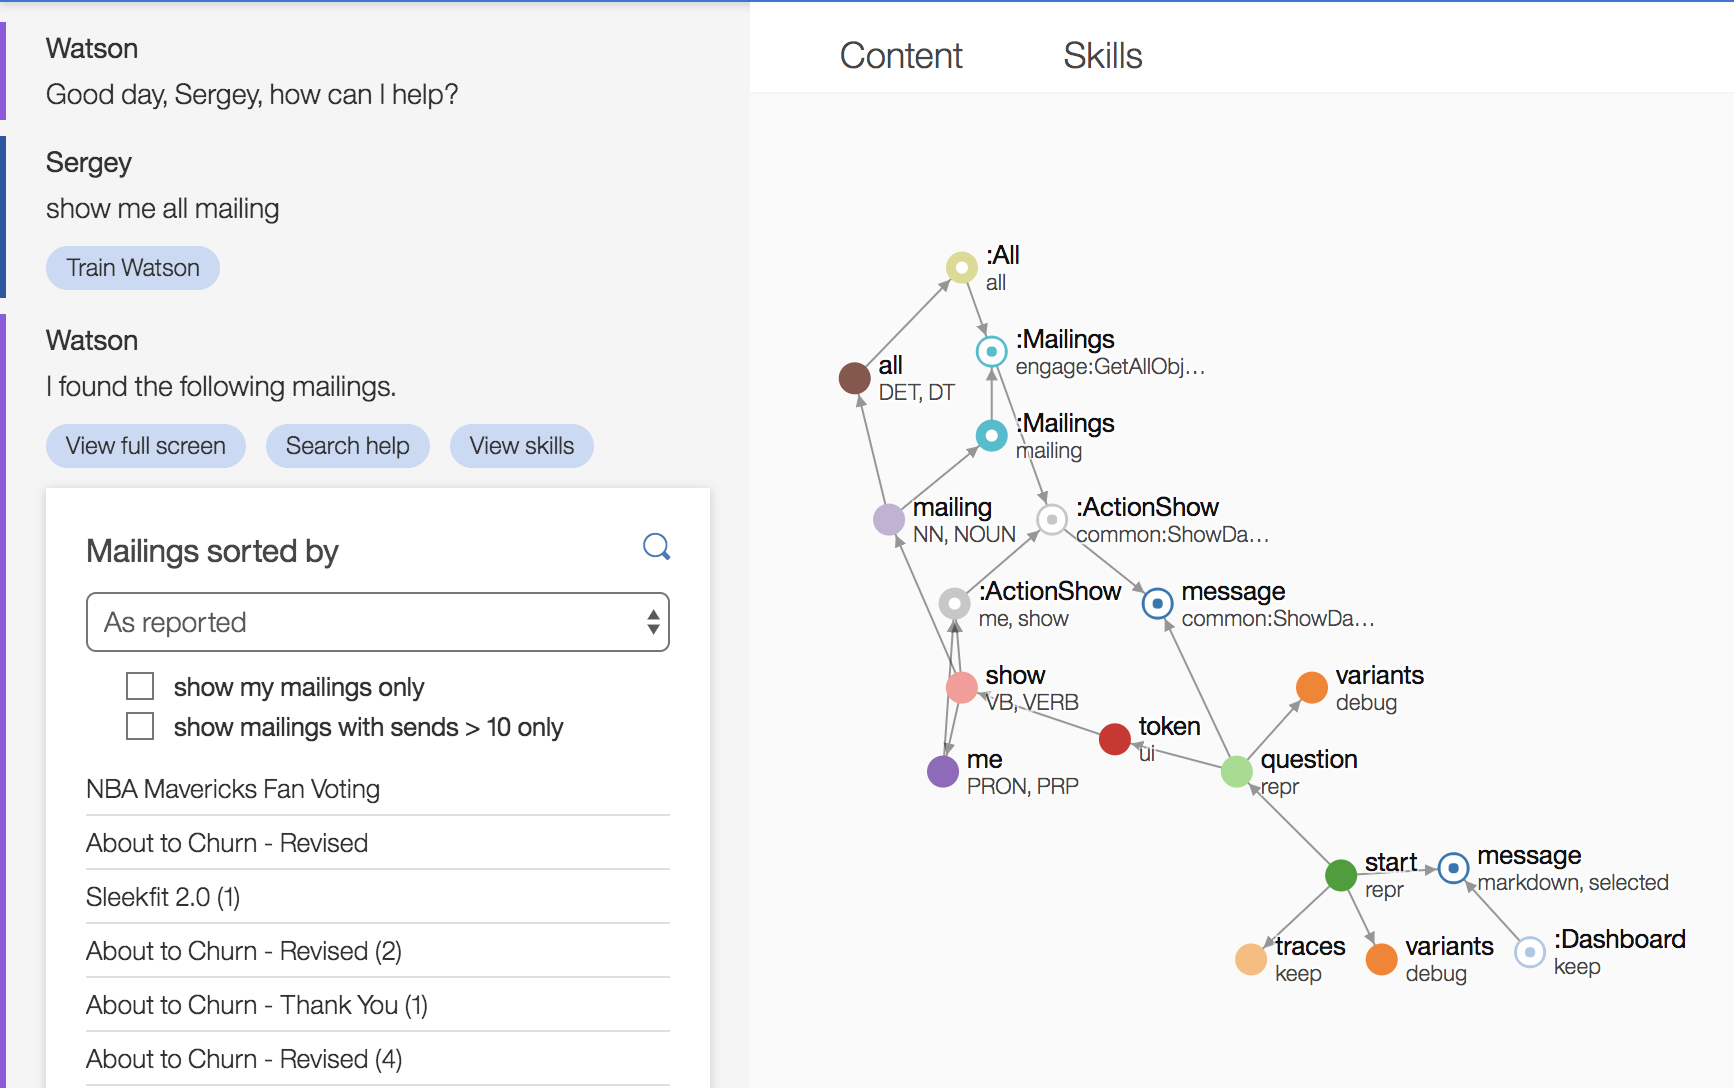Click the red token node
This screenshot has height=1088, width=1734.
point(1114,739)
